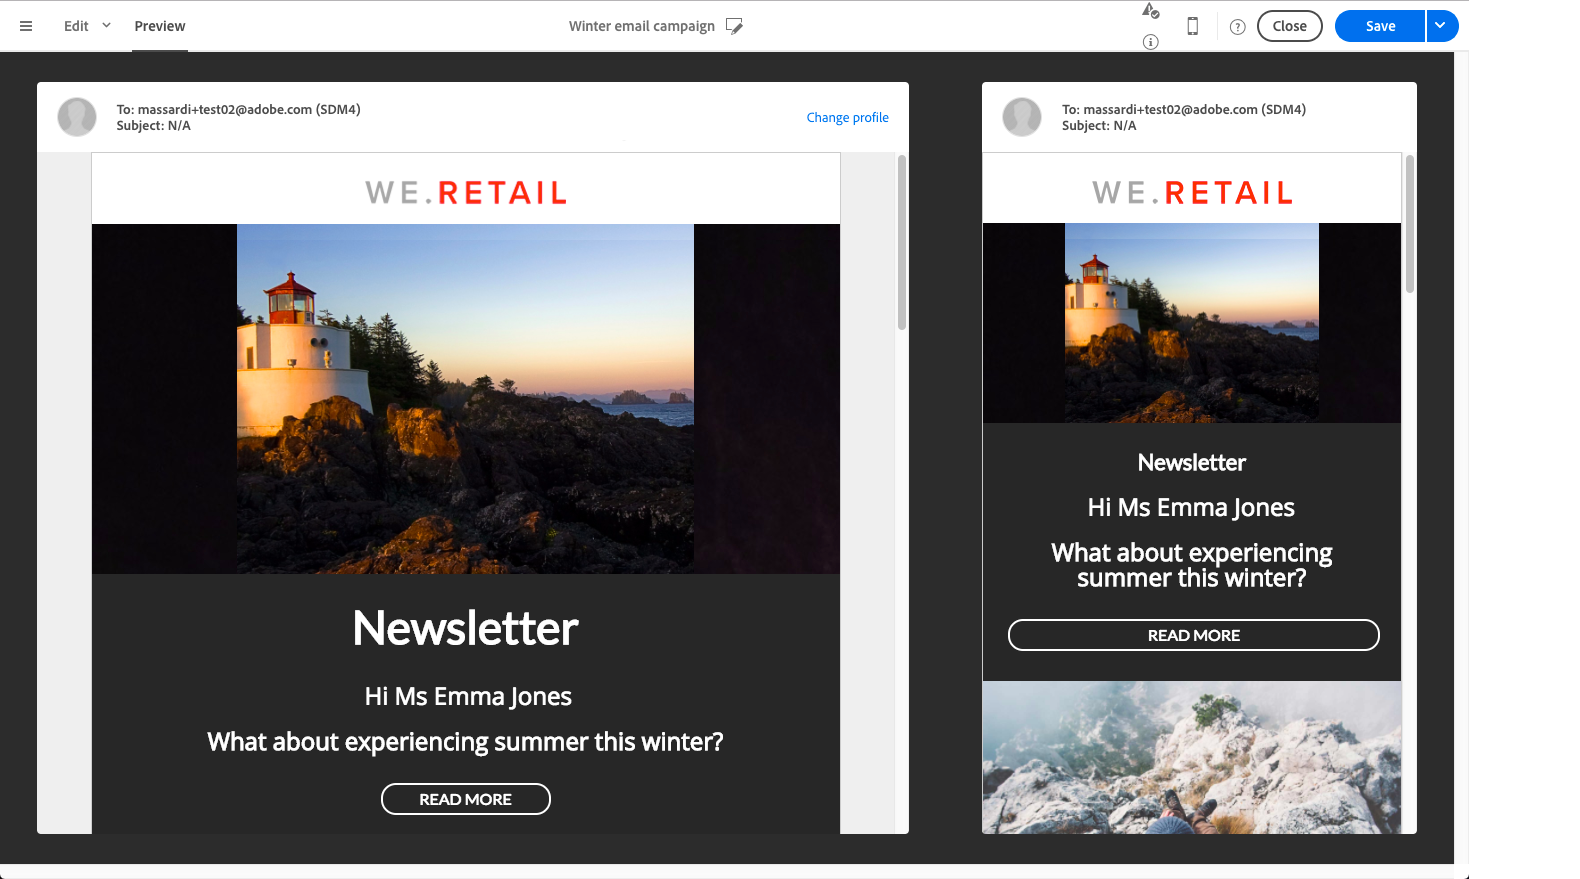The height and width of the screenshot is (879, 1580).
Task: Click the profile avatar in mobile preview
Action: [1022, 117]
